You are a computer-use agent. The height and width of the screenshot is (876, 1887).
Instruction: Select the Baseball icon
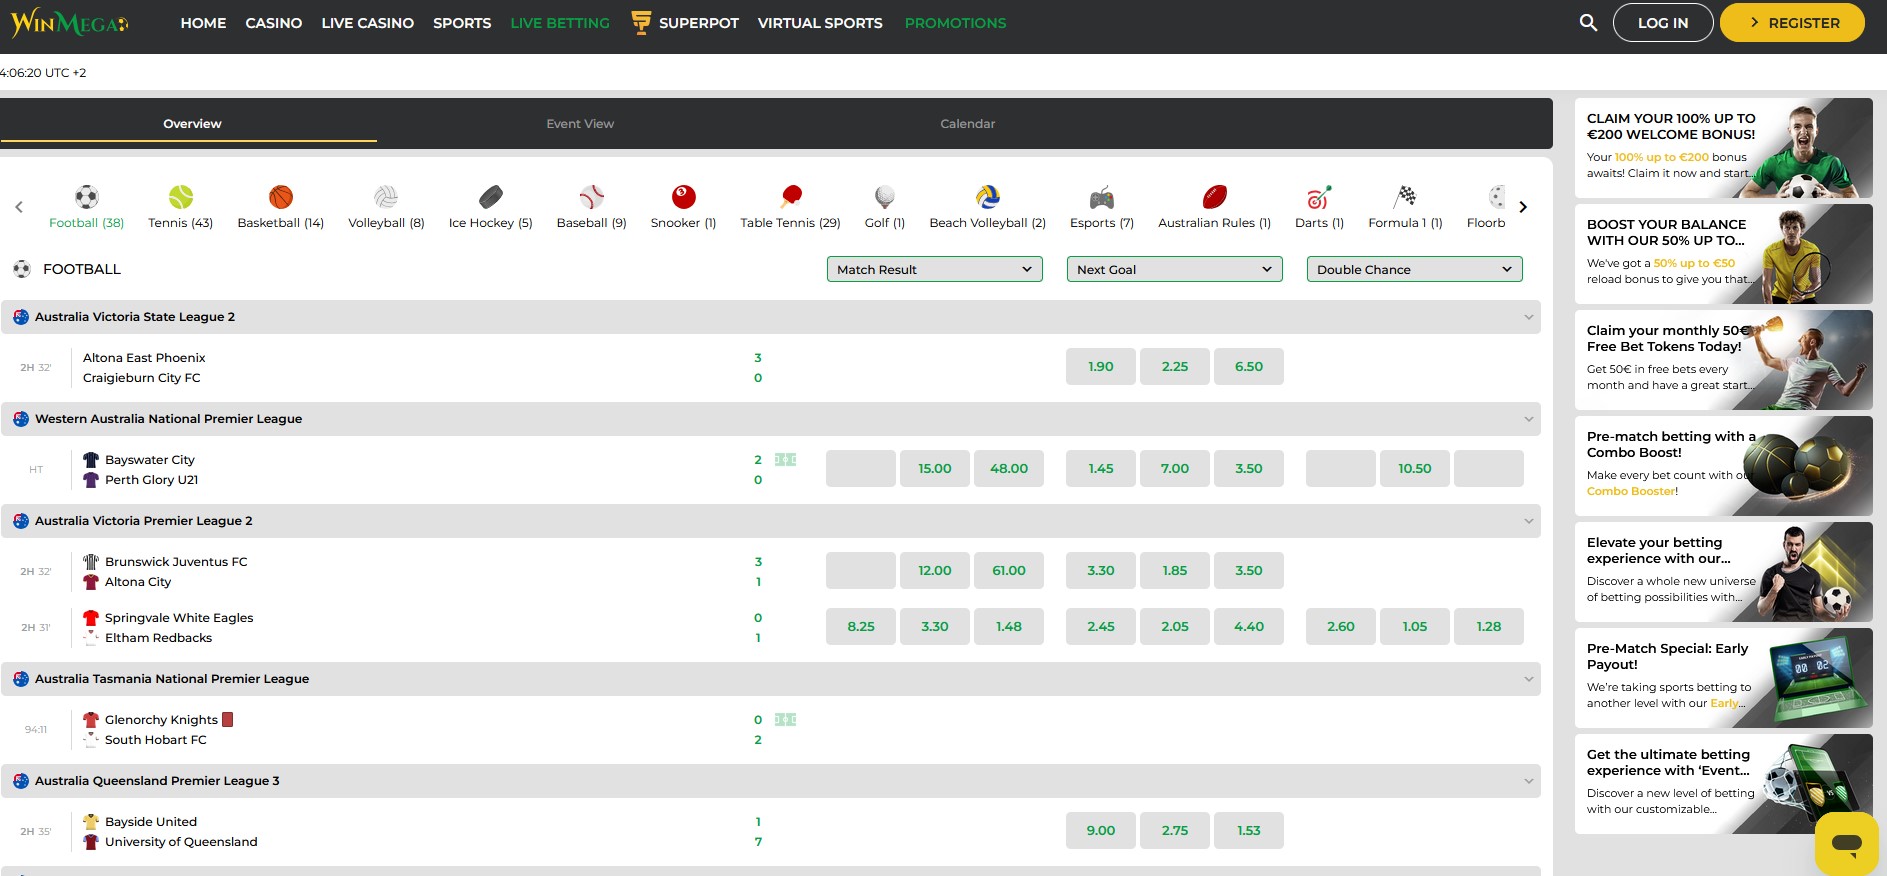592,196
